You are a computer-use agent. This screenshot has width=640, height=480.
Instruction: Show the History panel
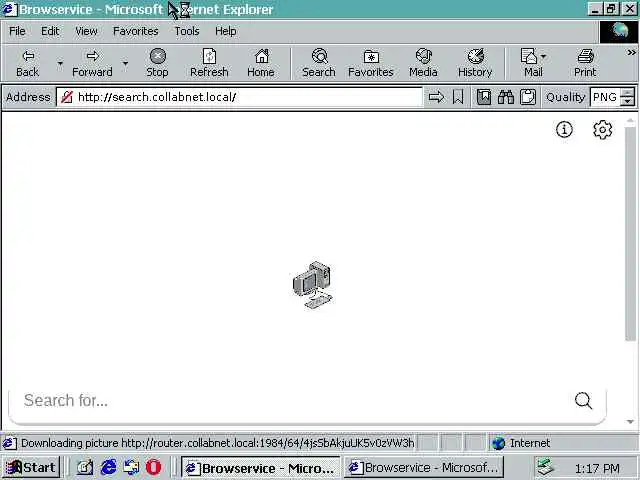(475, 63)
